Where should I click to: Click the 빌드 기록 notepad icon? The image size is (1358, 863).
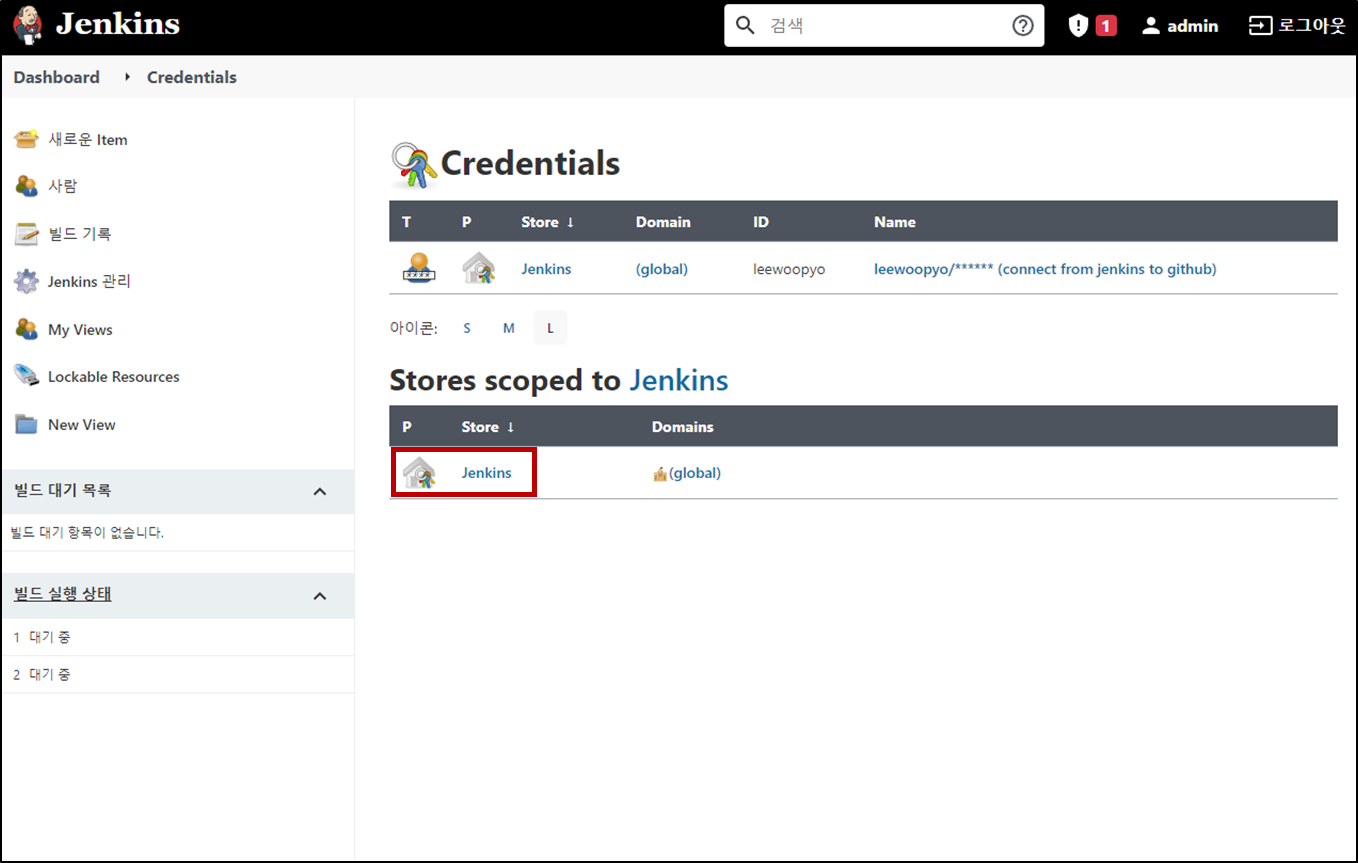[x=27, y=234]
